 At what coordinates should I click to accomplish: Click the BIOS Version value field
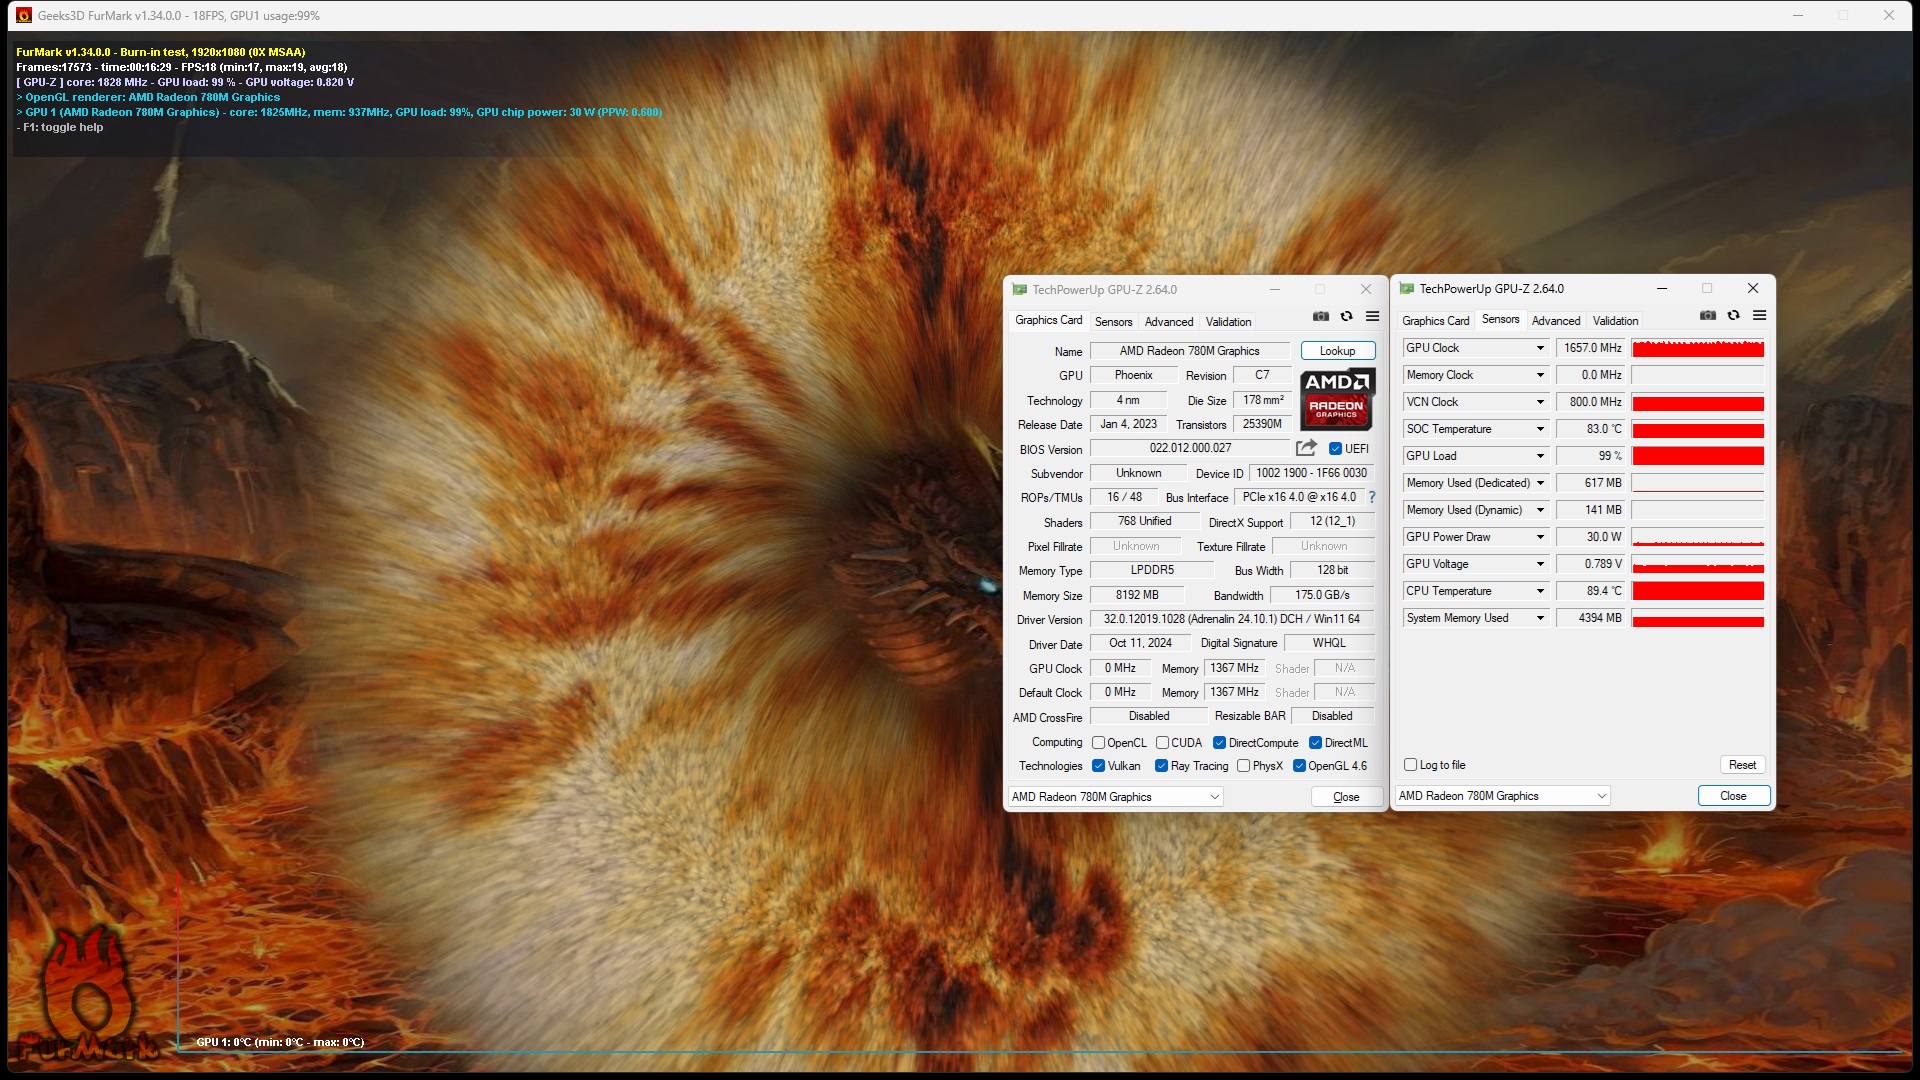tap(1190, 448)
